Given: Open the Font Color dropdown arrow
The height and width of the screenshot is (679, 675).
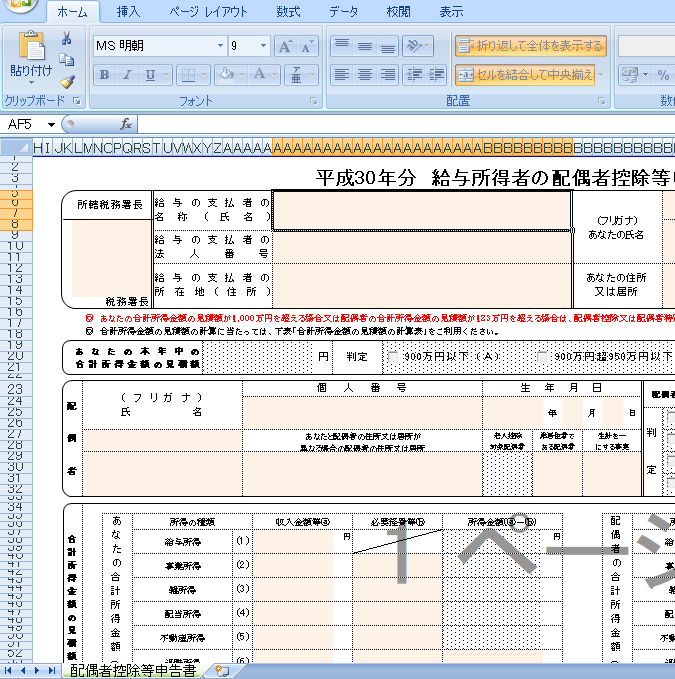Looking at the screenshot, I should click(x=275, y=75).
